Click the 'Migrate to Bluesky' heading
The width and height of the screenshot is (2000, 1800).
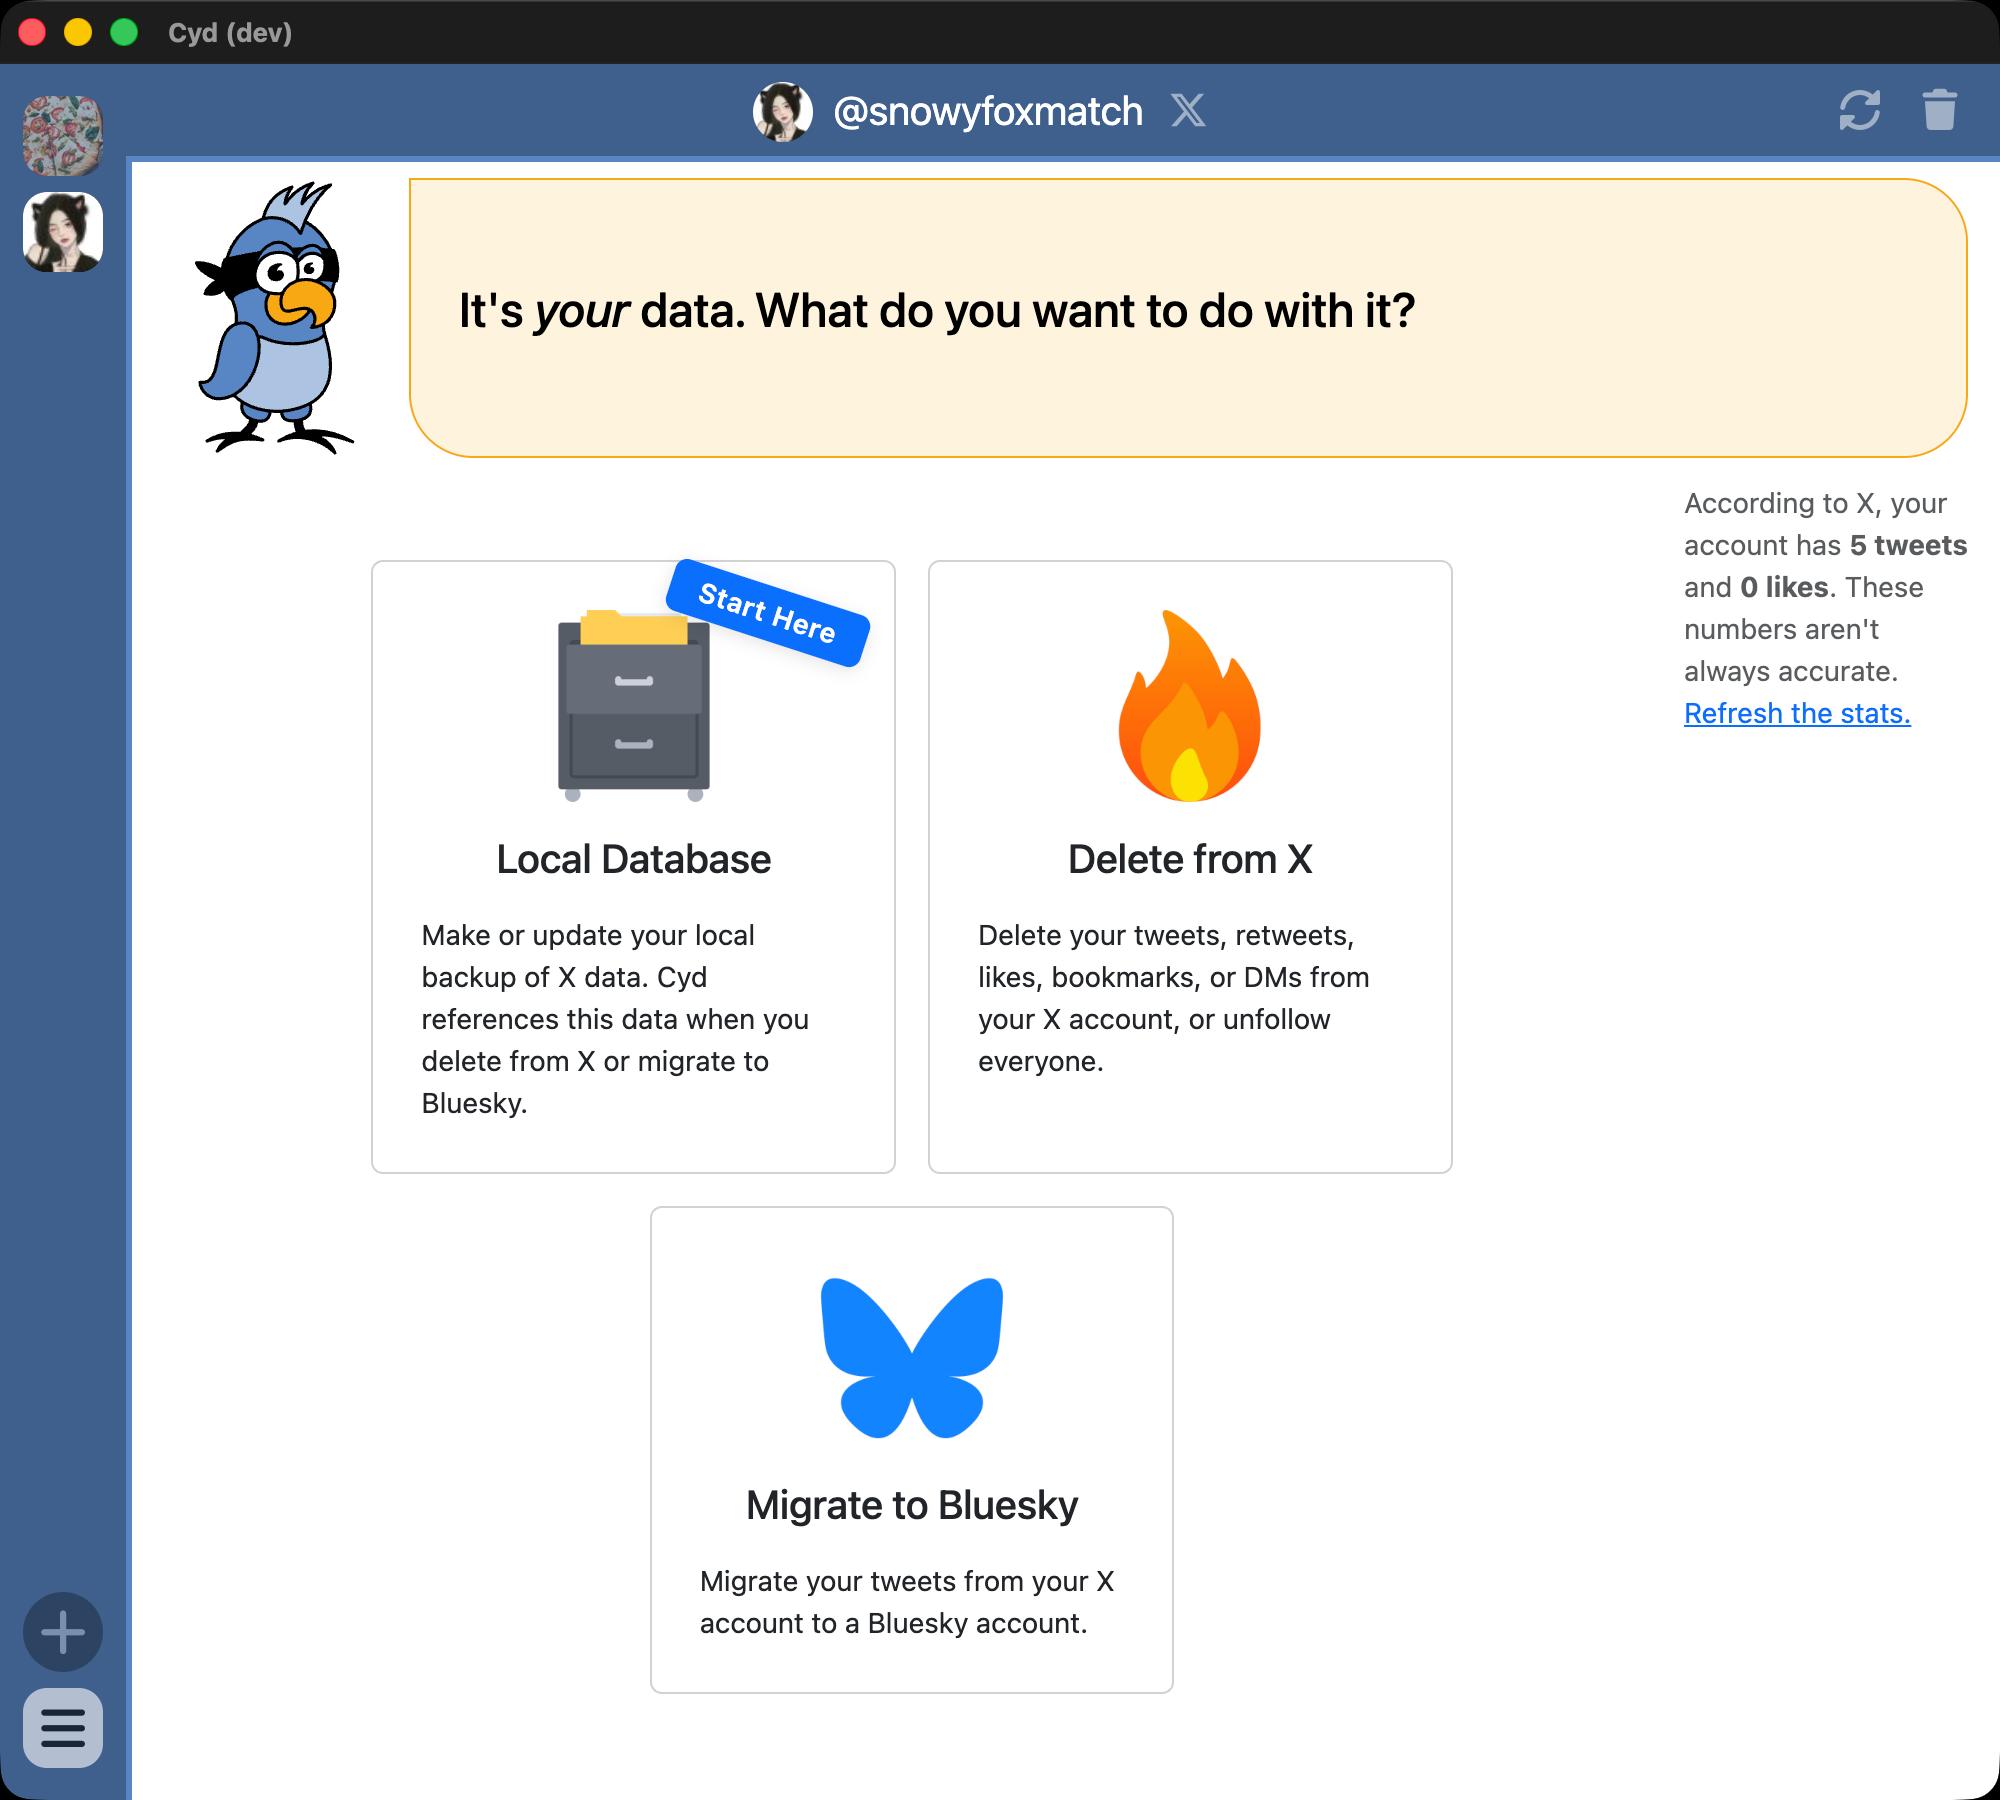pos(911,1505)
